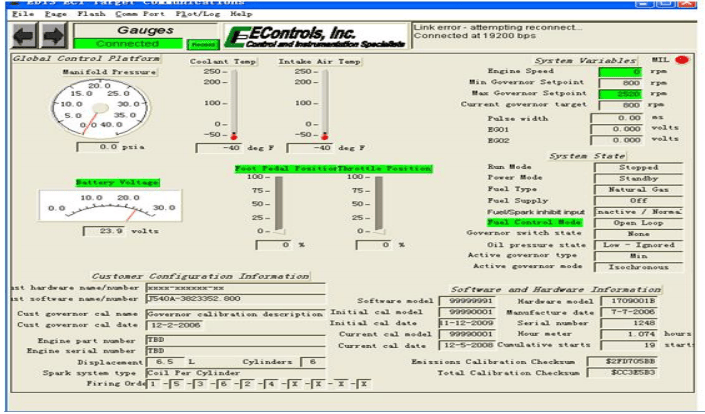The width and height of the screenshot is (705, 414).
Task: Click the Emissions Calibration Checksum field
Action: [623, 361]
